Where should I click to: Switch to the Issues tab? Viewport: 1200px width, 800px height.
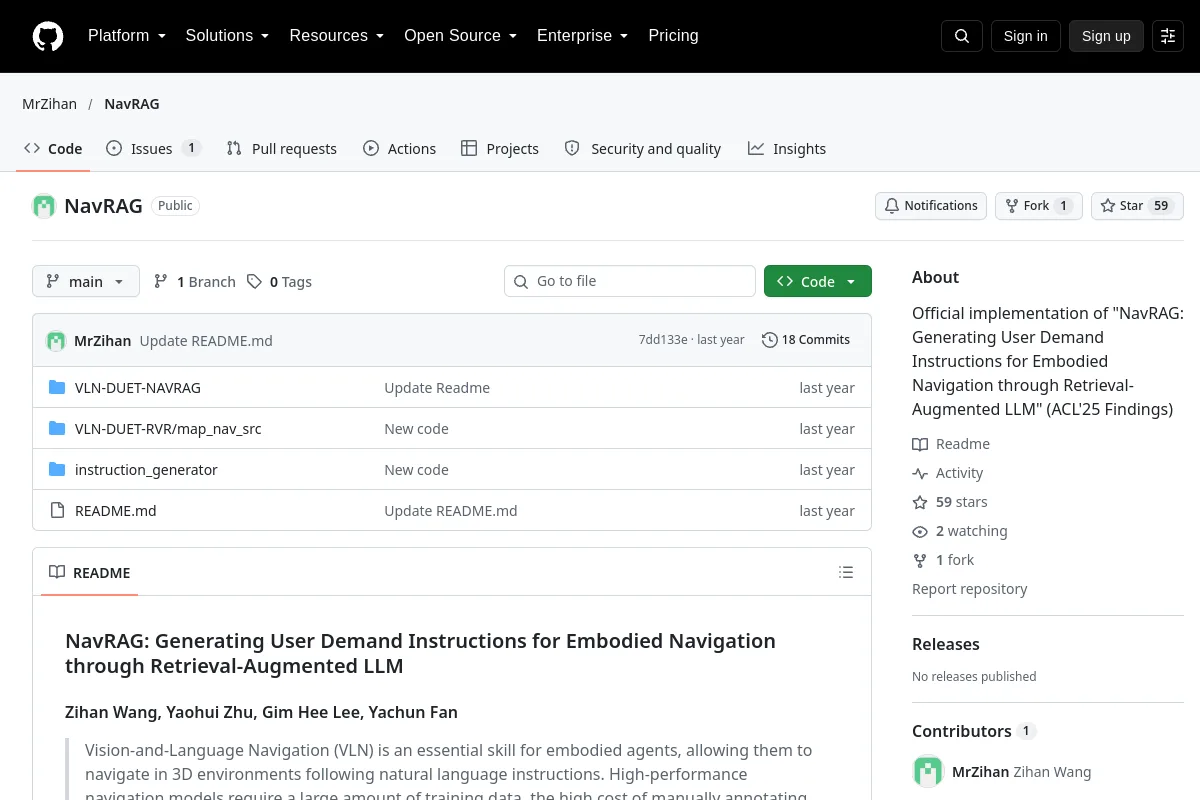point(154,149)
